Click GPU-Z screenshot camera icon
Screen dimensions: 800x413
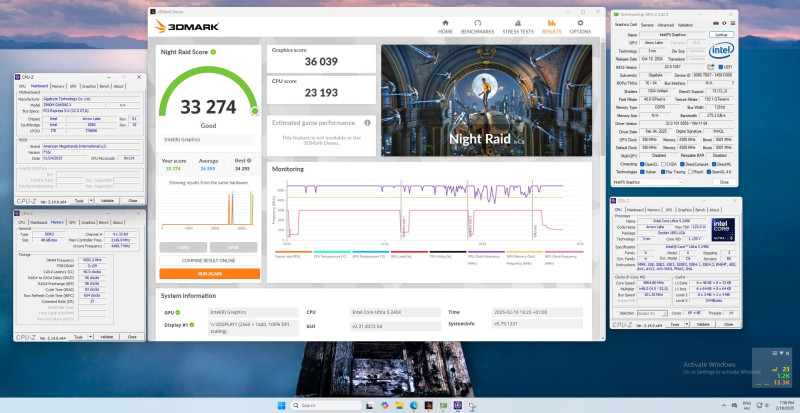715,23
